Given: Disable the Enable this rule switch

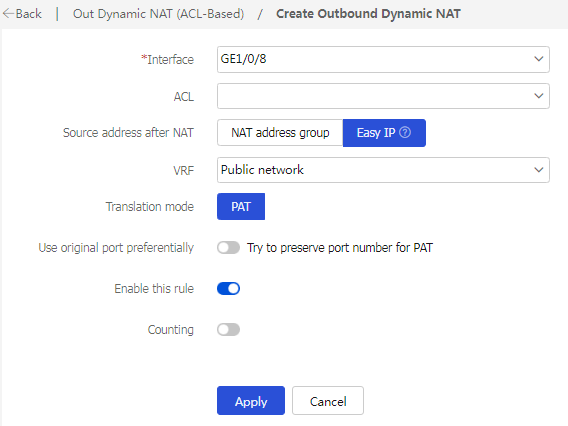Looking at the screenshot, I should tap(229, 289).
